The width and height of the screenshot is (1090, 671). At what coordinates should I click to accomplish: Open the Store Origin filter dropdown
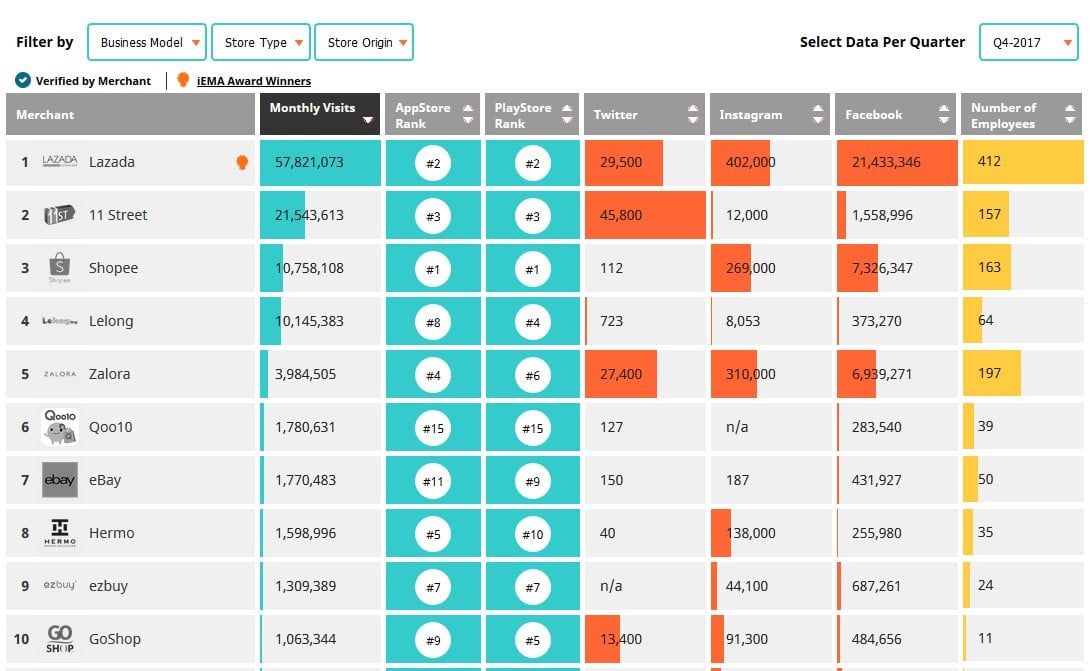point(364,43)
